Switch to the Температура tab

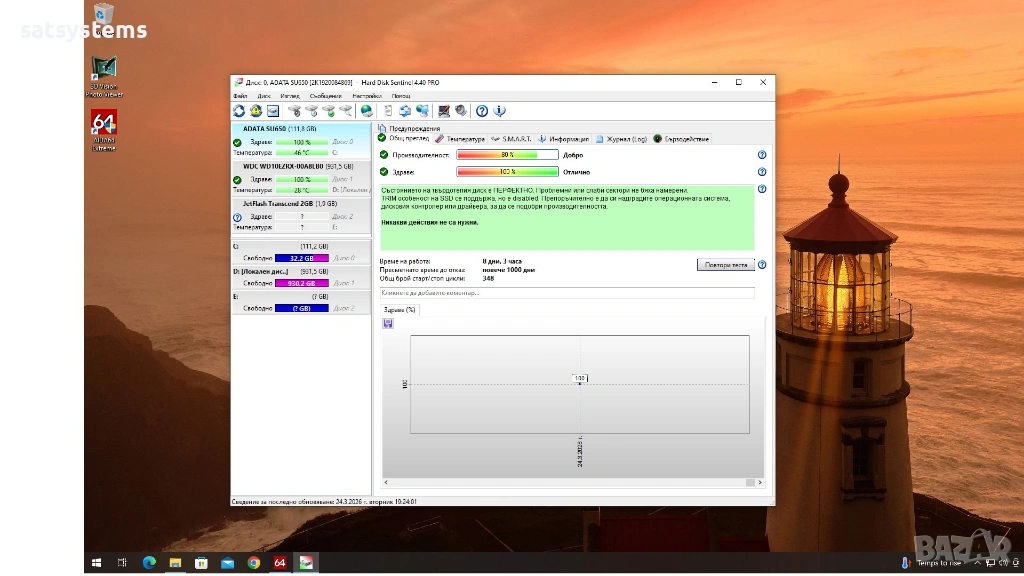tap(460, 139)
